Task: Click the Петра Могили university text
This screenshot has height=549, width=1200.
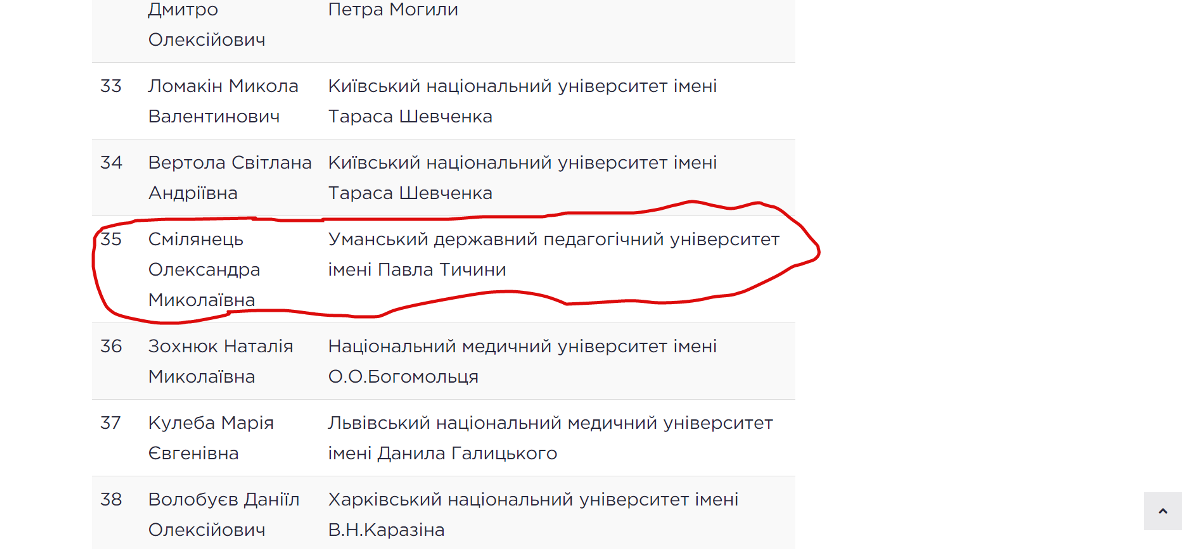Action: tap(393, 10)
